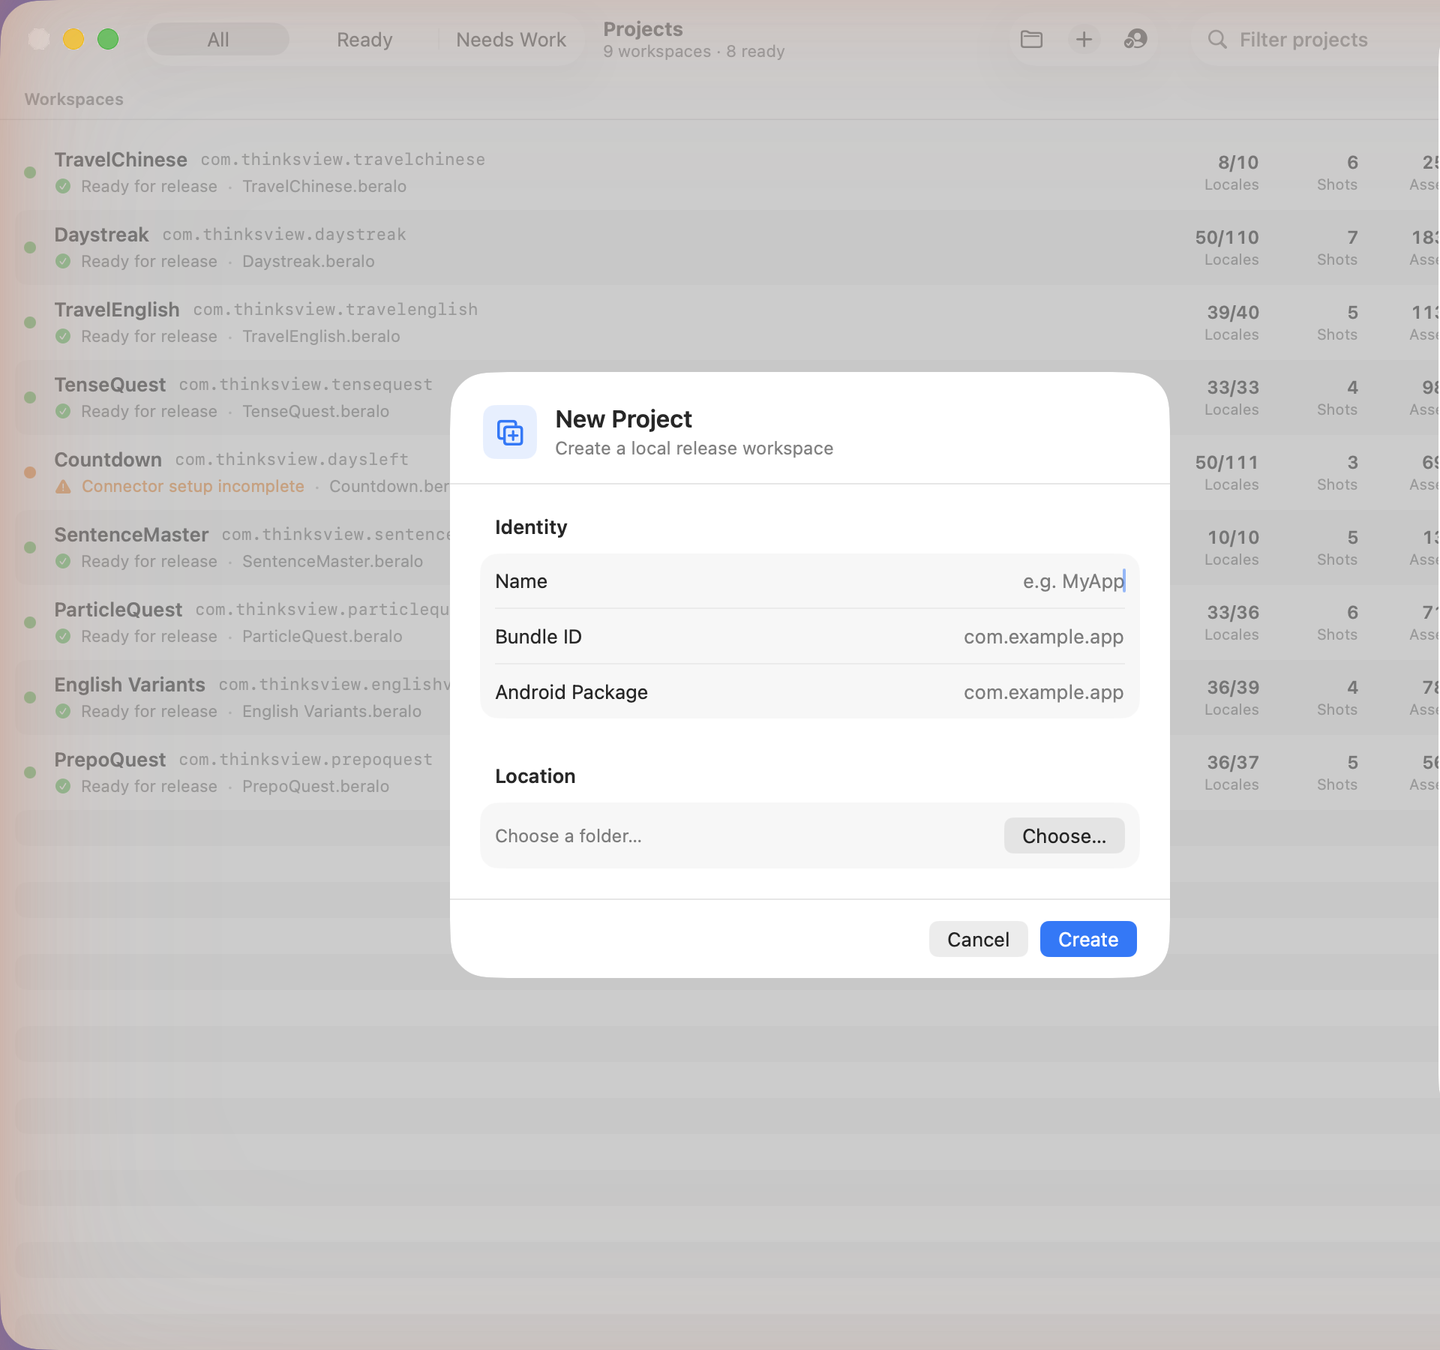Click the plus icon to add a project
Viewport: 1440px width, 1350px height.
(x=1083, y=39)
